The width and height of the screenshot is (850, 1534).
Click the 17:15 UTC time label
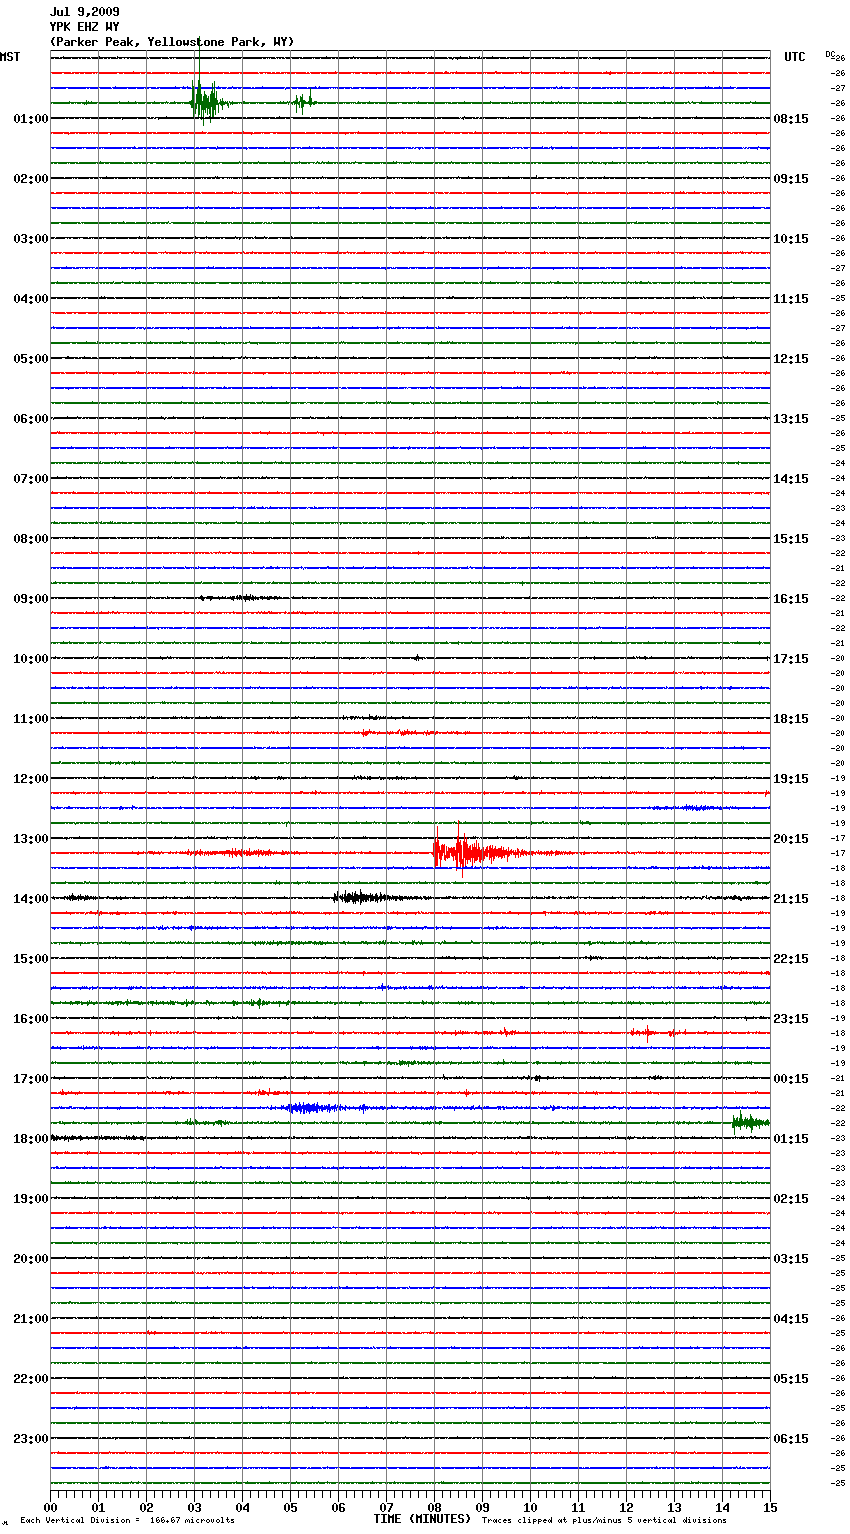791,659
